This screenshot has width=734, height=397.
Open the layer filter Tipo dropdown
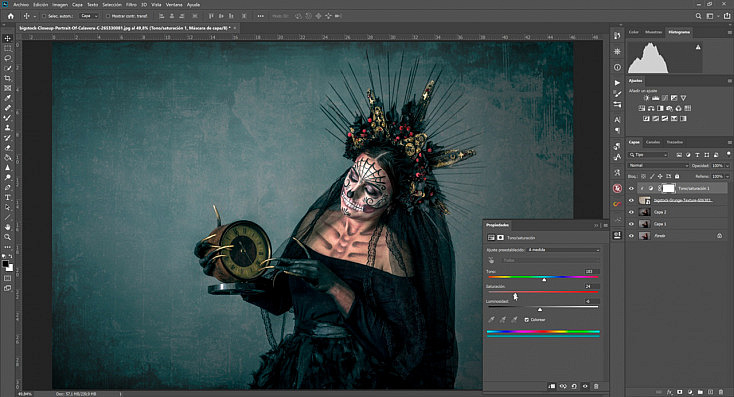pyautogui.click(x=648, y=155)
